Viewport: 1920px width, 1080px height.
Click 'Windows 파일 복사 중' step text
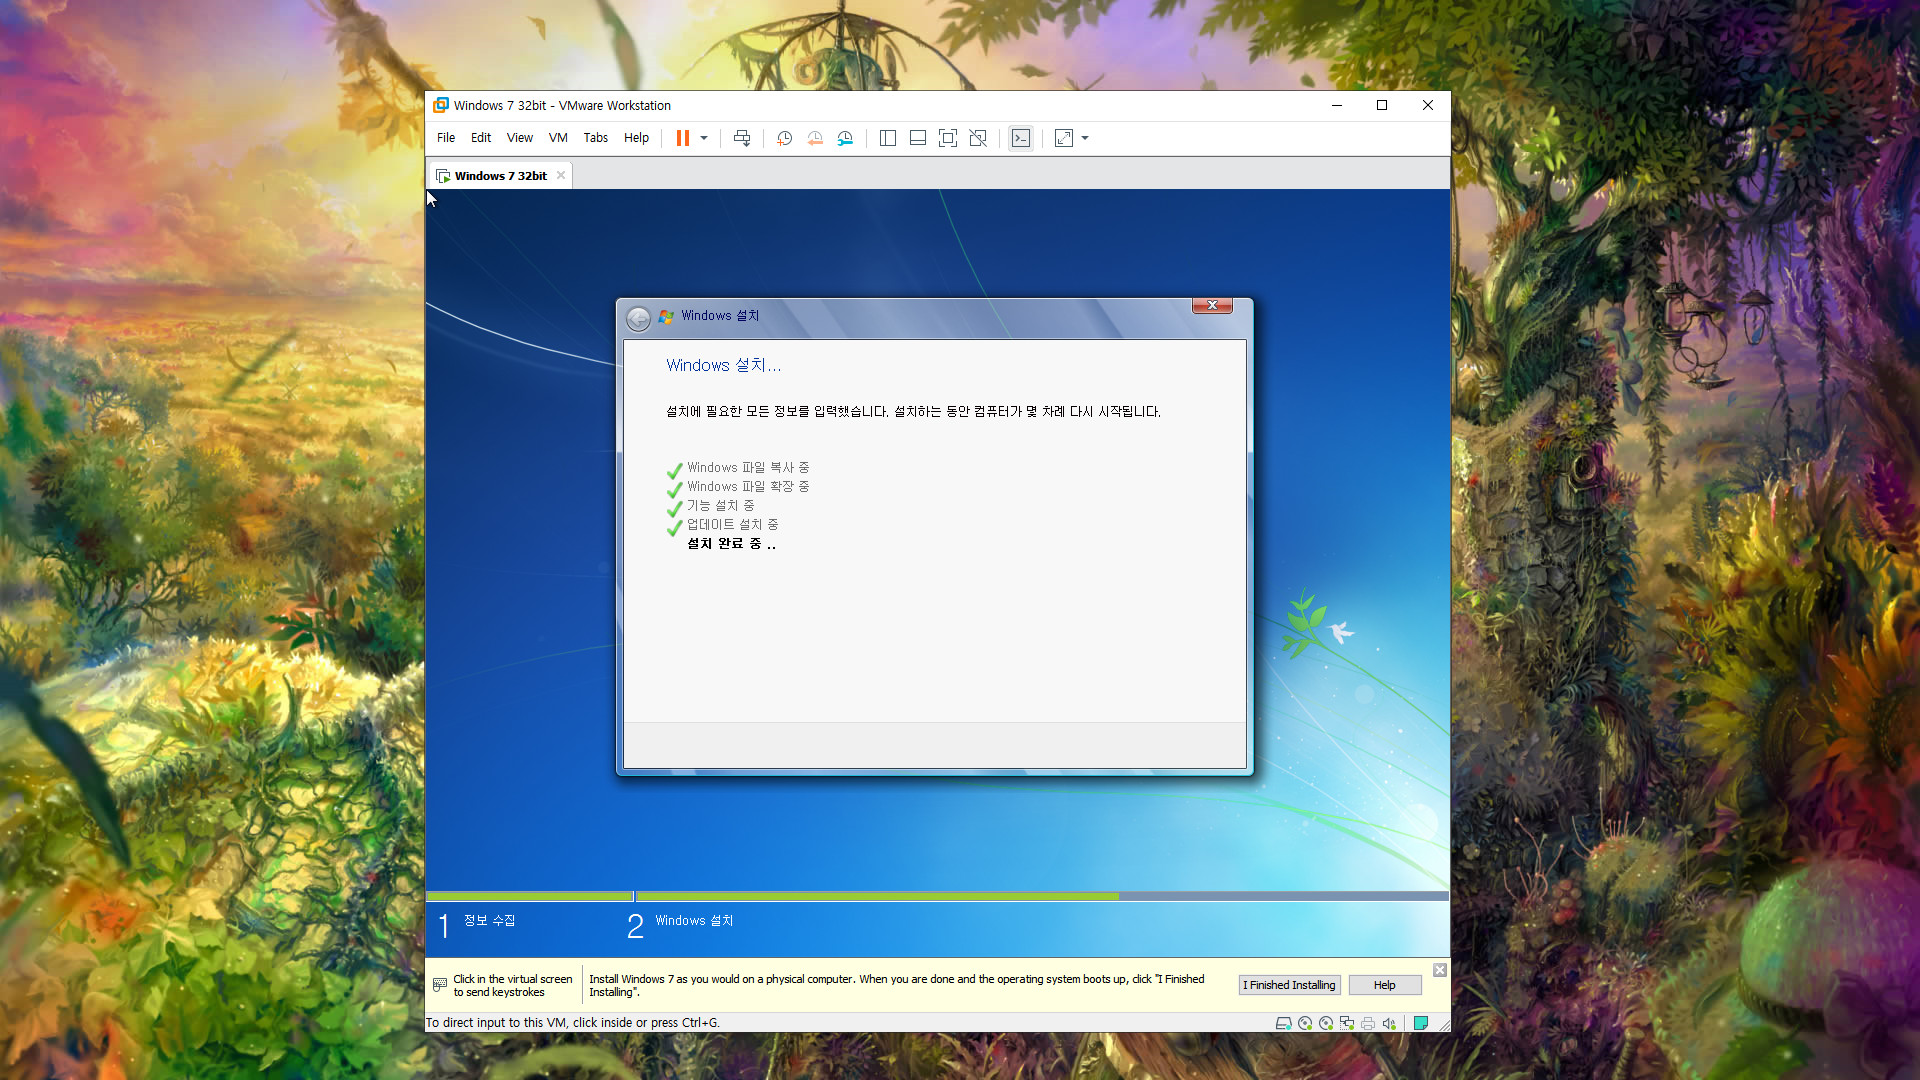pyautogui.click(x=748, y=468)
